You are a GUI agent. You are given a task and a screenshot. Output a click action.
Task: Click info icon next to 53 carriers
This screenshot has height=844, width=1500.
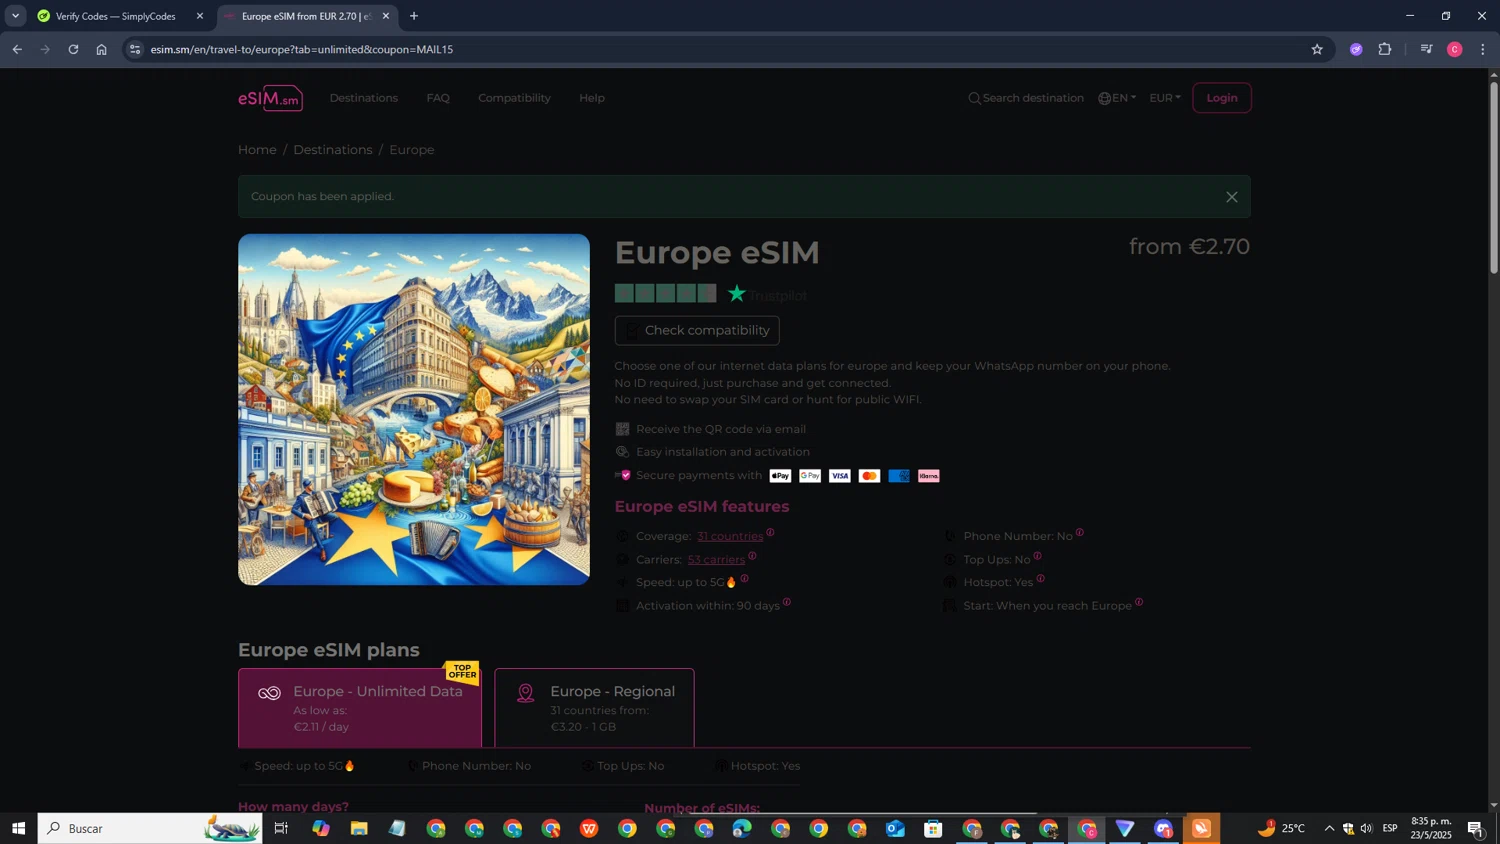[752, 555]
